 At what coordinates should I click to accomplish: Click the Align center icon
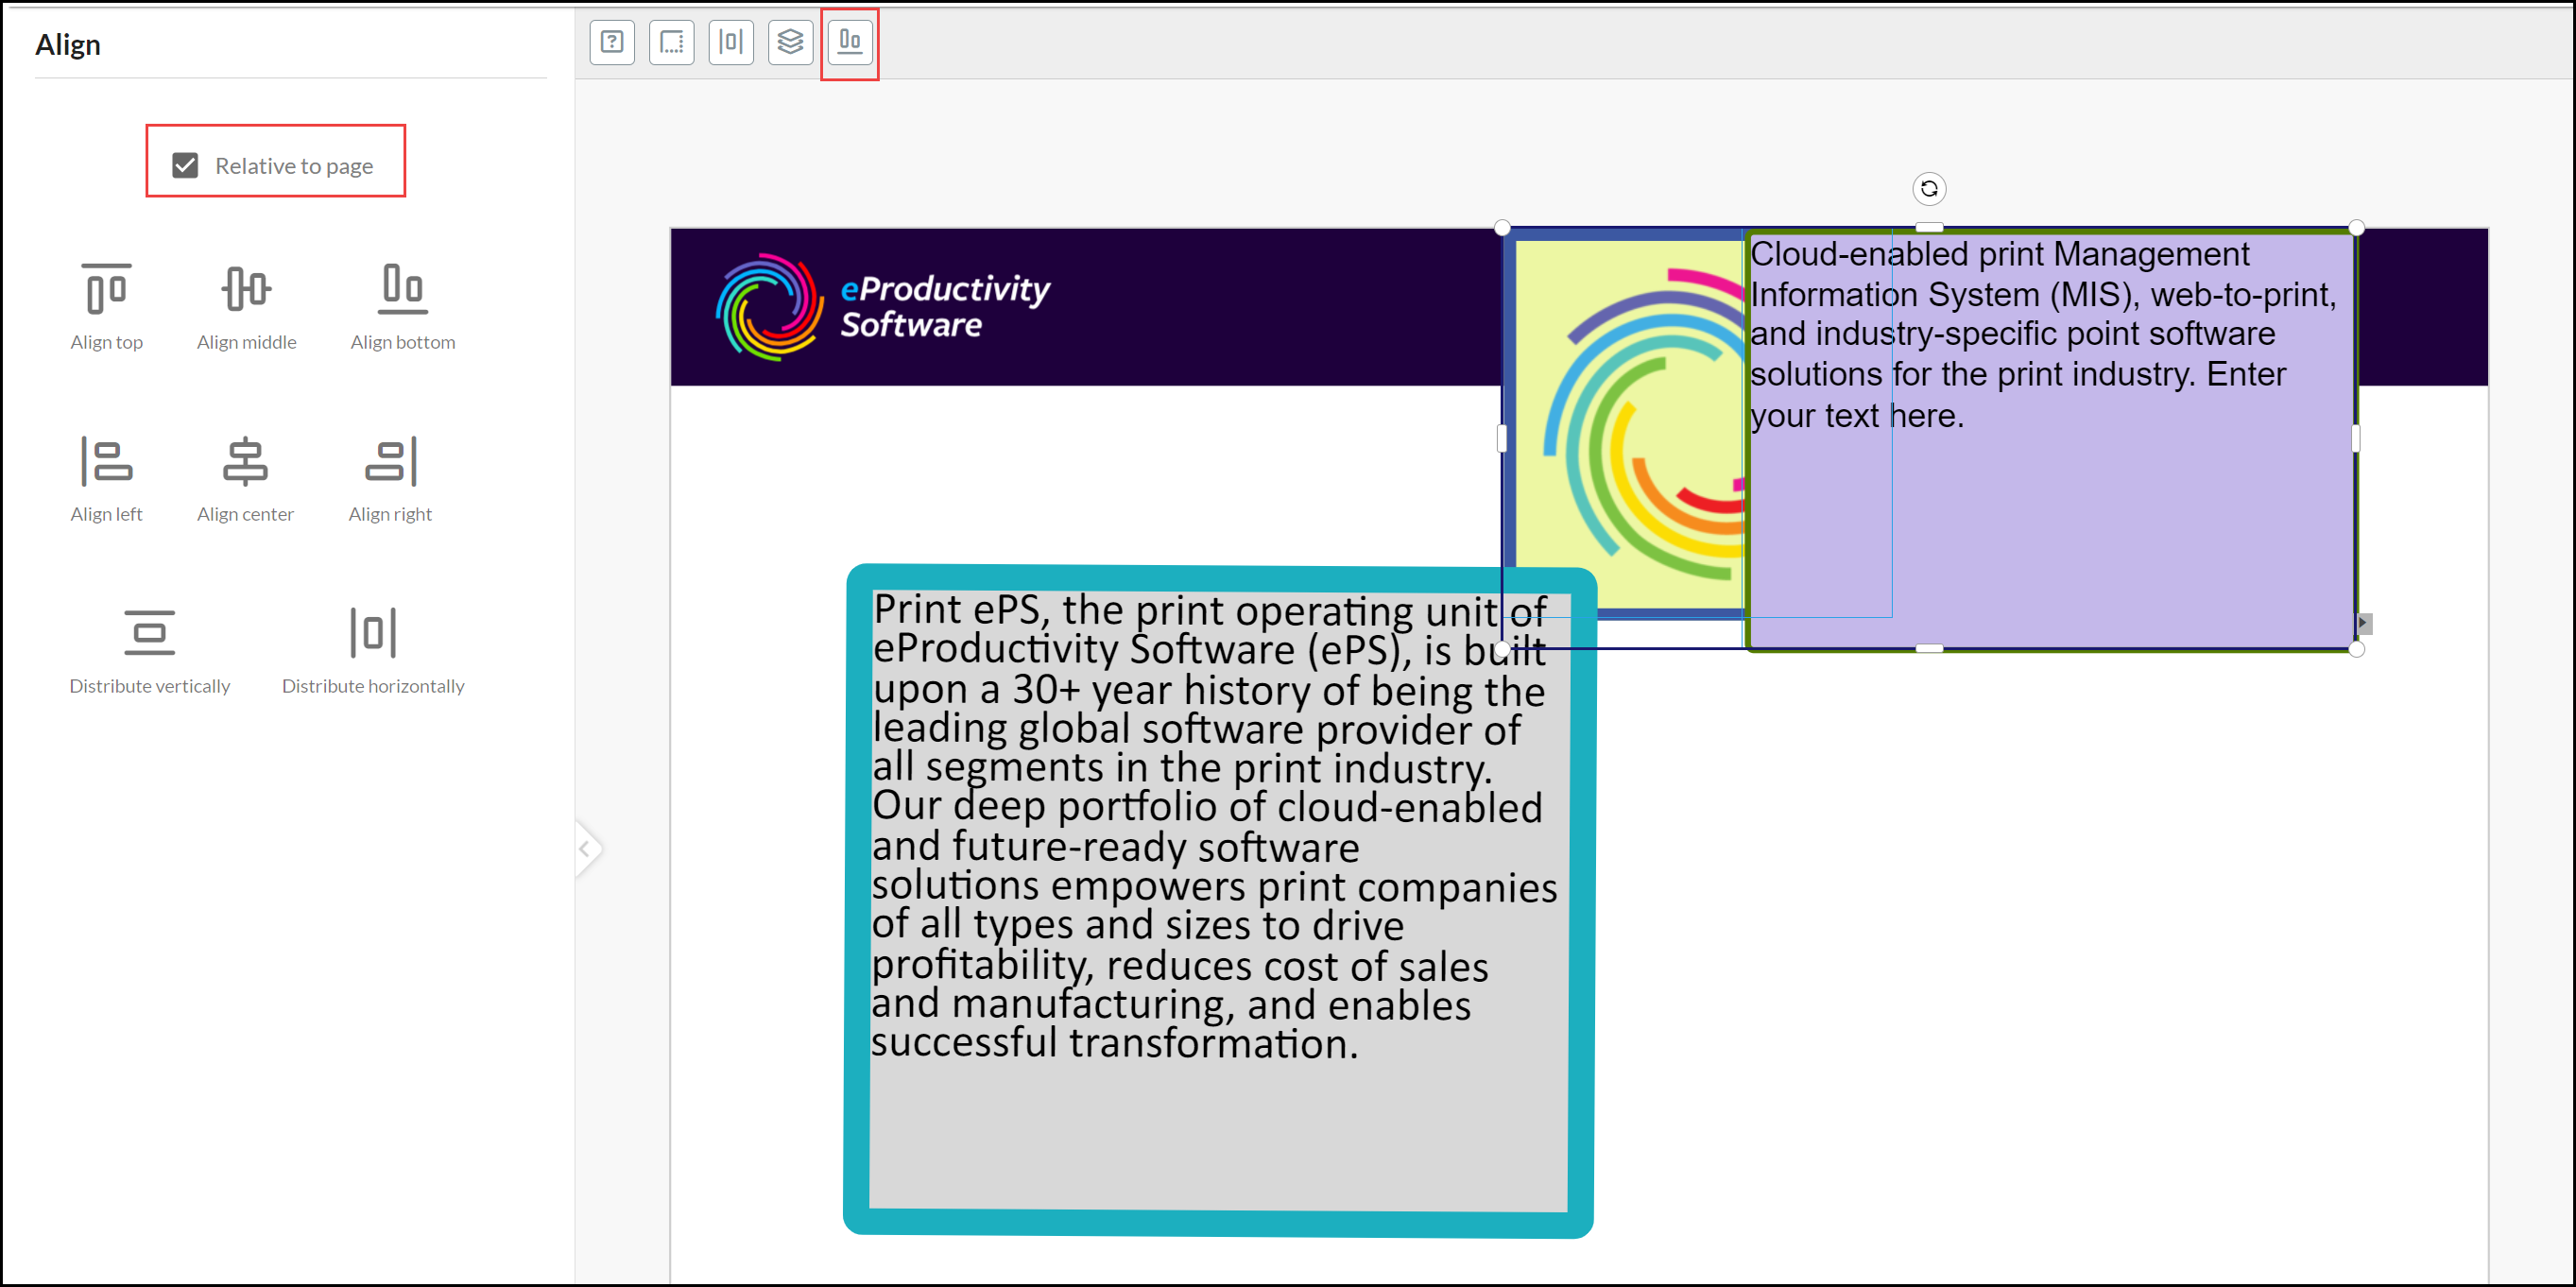[x=245, y=461]
